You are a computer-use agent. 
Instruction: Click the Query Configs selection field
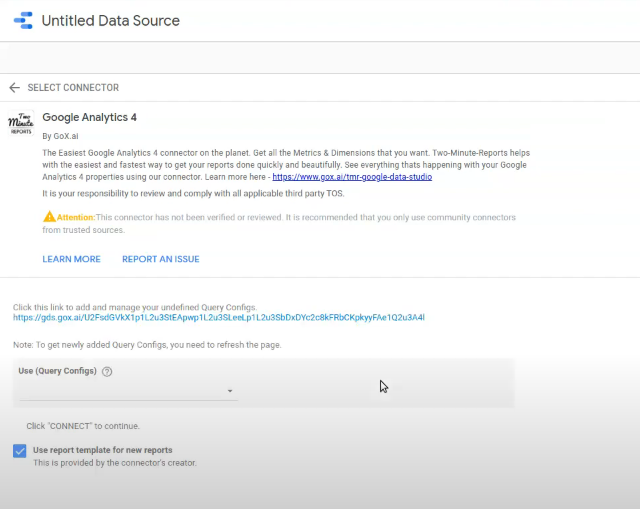pos(128,391)
